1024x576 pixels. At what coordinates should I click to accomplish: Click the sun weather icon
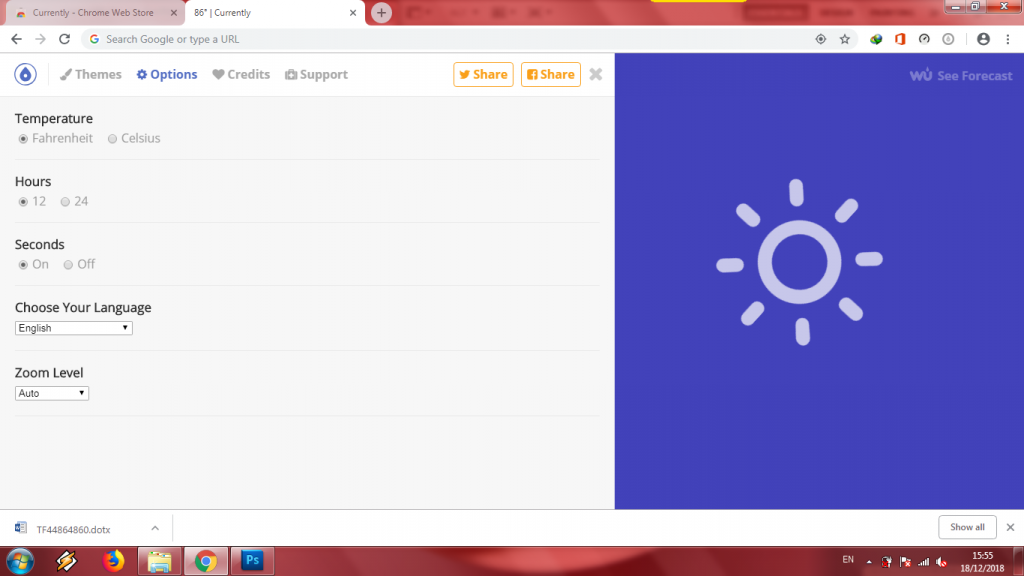tap(799, 262)
